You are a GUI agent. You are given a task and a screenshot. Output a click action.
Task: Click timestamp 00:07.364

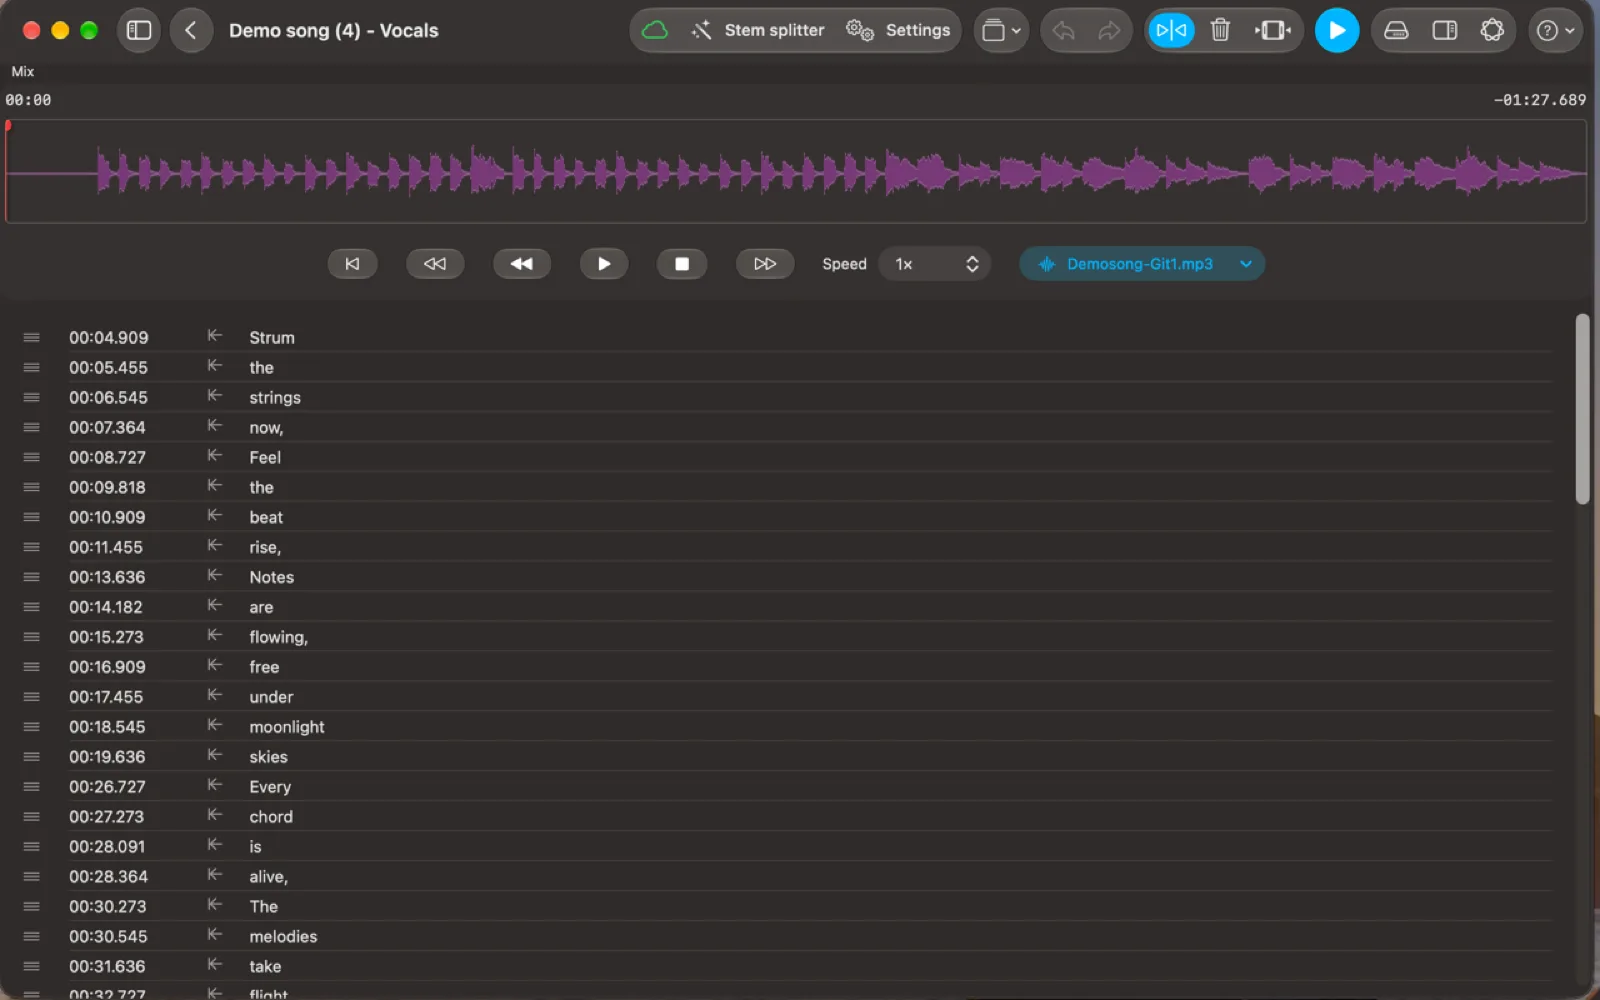[107, 427]
